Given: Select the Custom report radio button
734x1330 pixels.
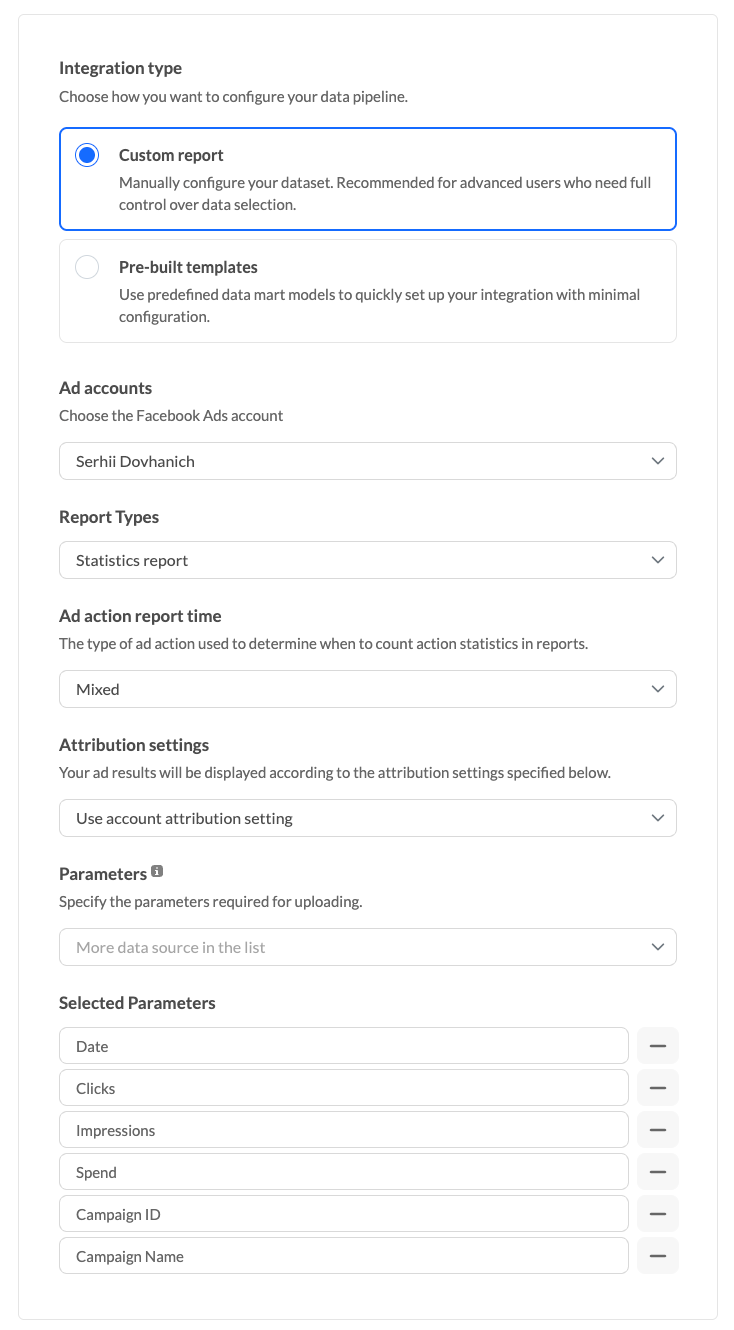Looking at the screenshot, I should [87, 155].
